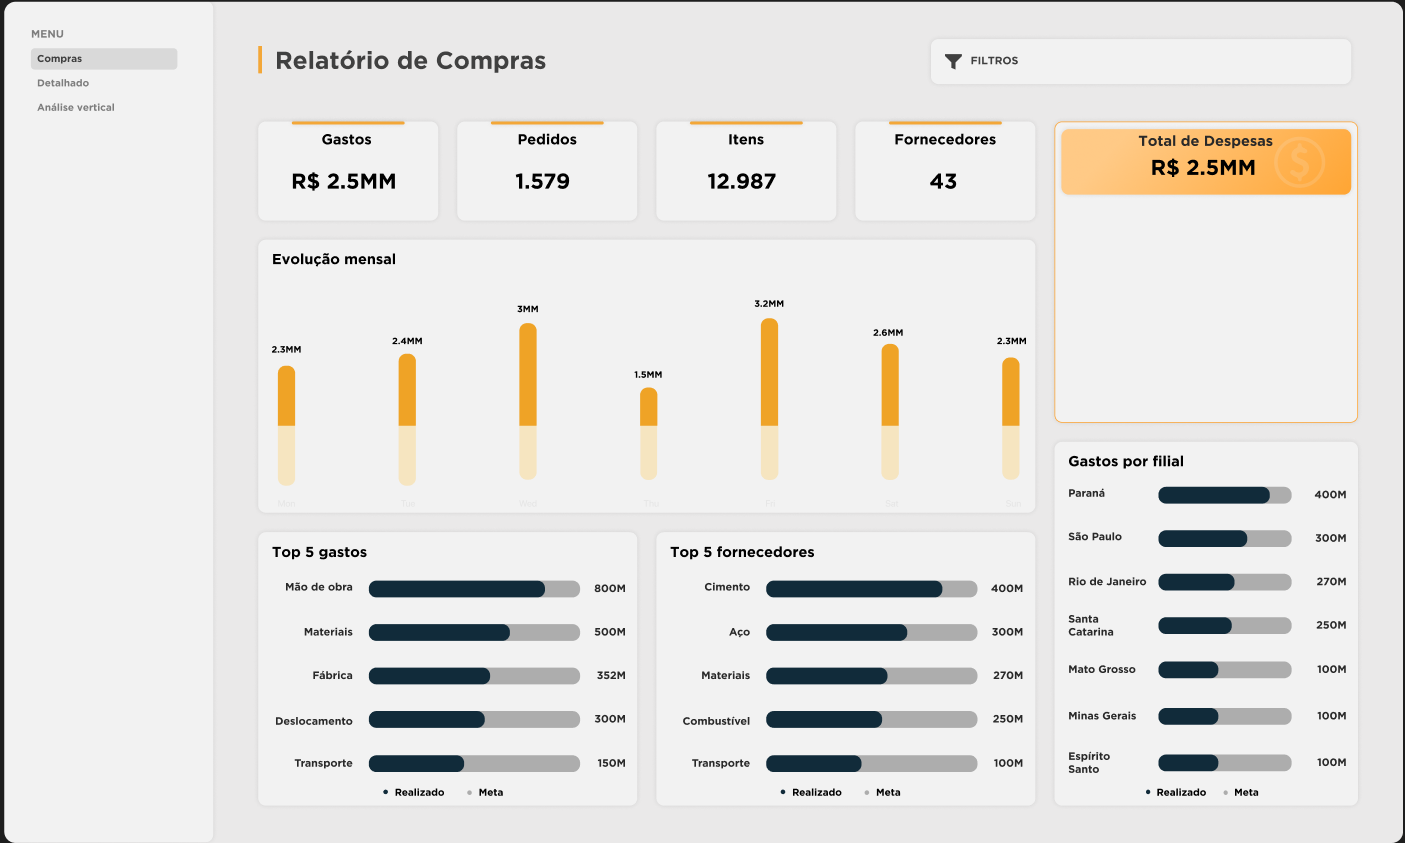Click the Total de Despesas orange banner

tap(1204, 160)
